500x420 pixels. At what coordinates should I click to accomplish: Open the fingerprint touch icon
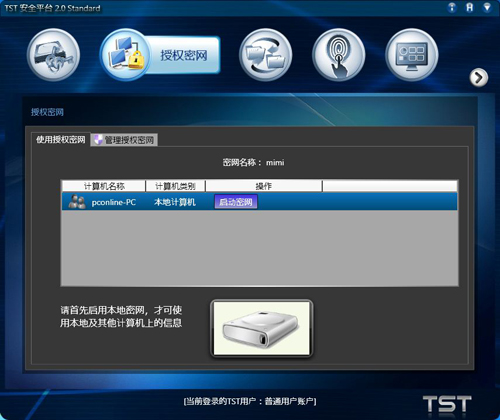click(x=339, y=55)
